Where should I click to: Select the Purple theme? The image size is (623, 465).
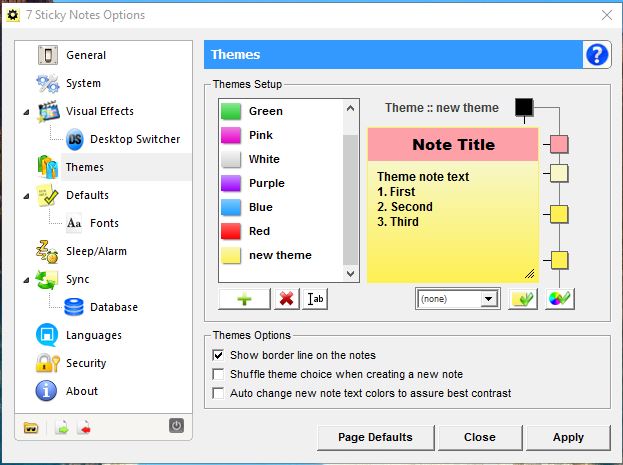click(280, 183)
